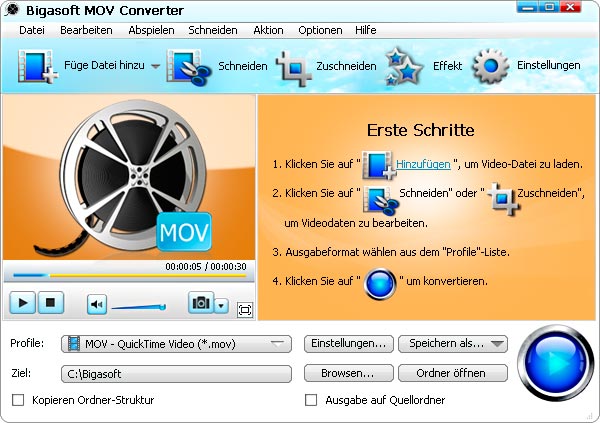
Task: Enable Ausgabe auf Quellordner checkbox
Action: click(x=311, y=400)
